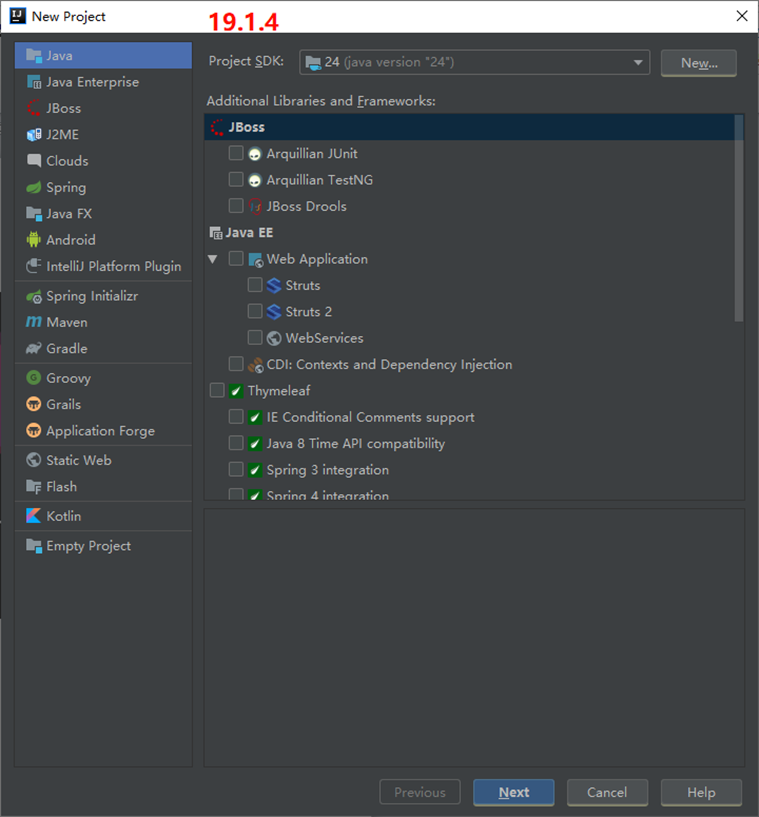Viewport: 759px width, 817px height.
Task: Click the New... SDK button
Action: click(x=699, y=63)
